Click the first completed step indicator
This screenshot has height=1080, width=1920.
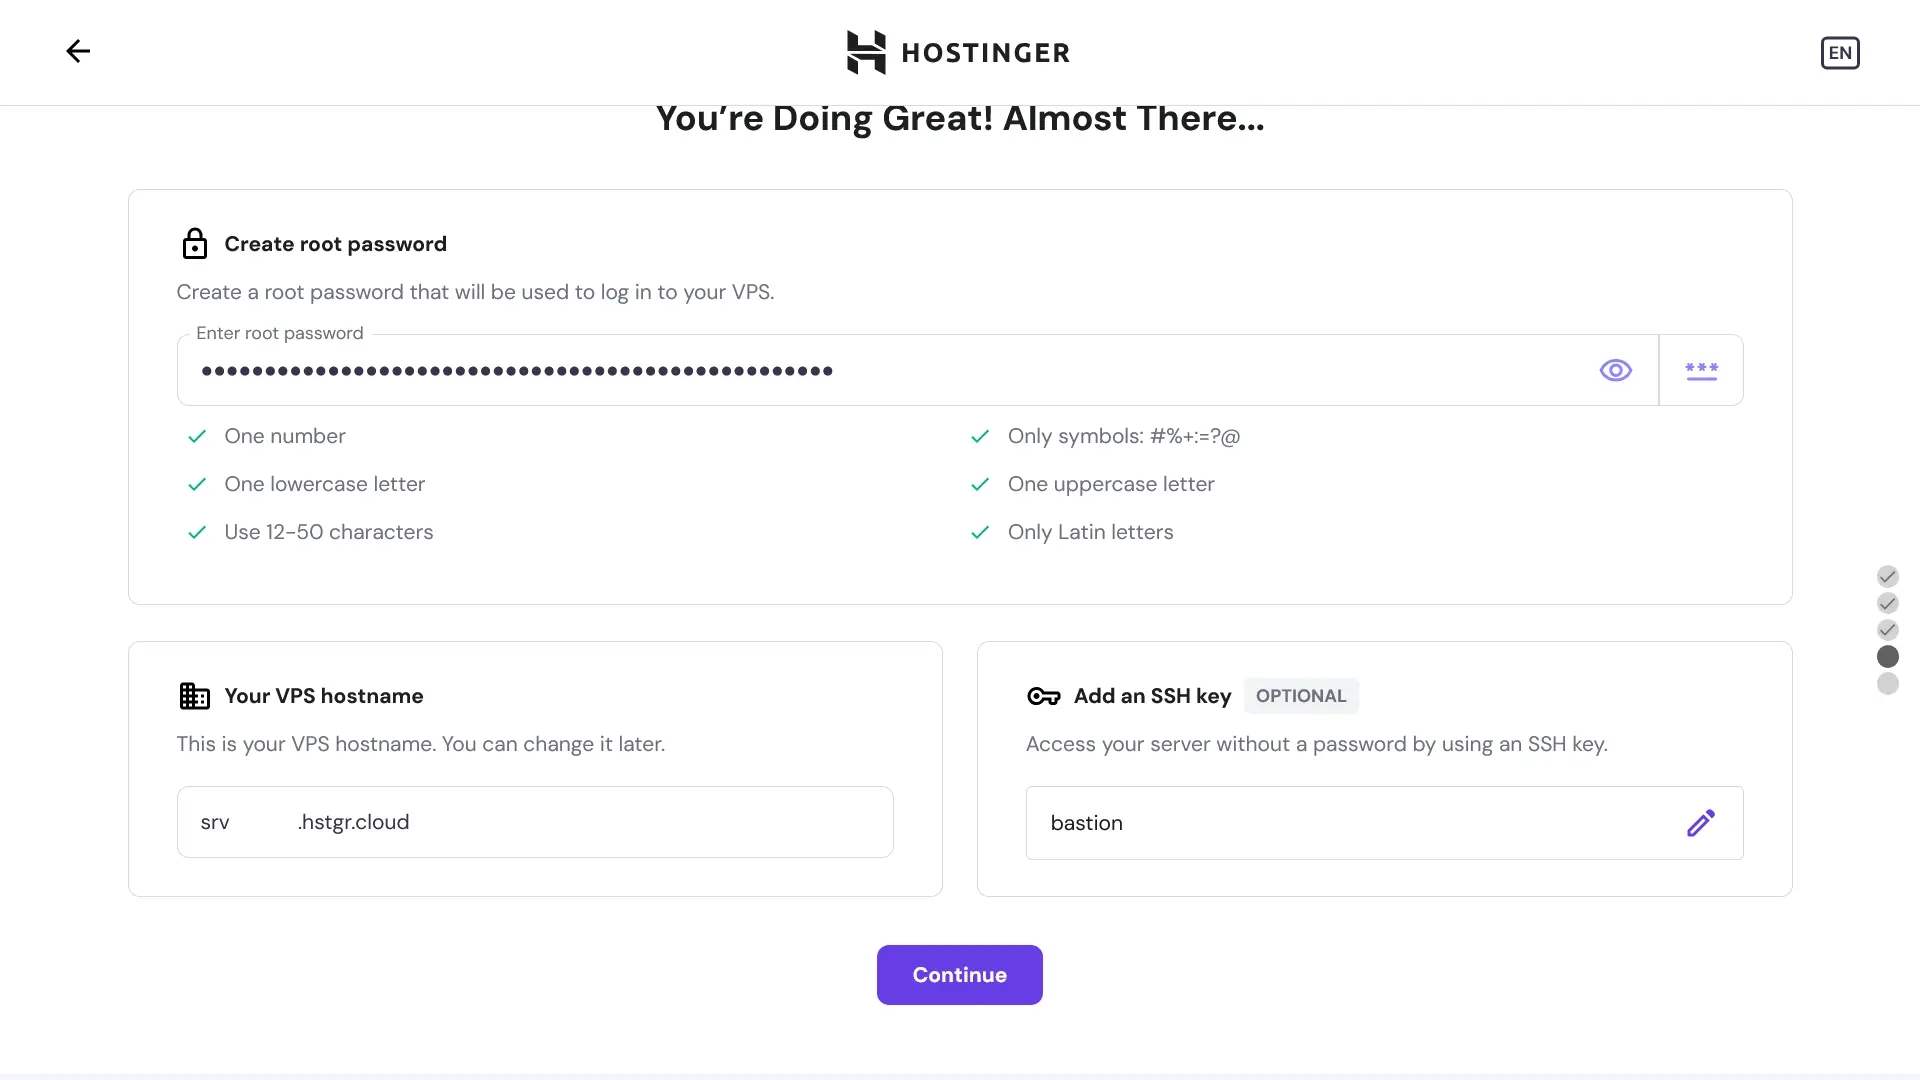1887,577
